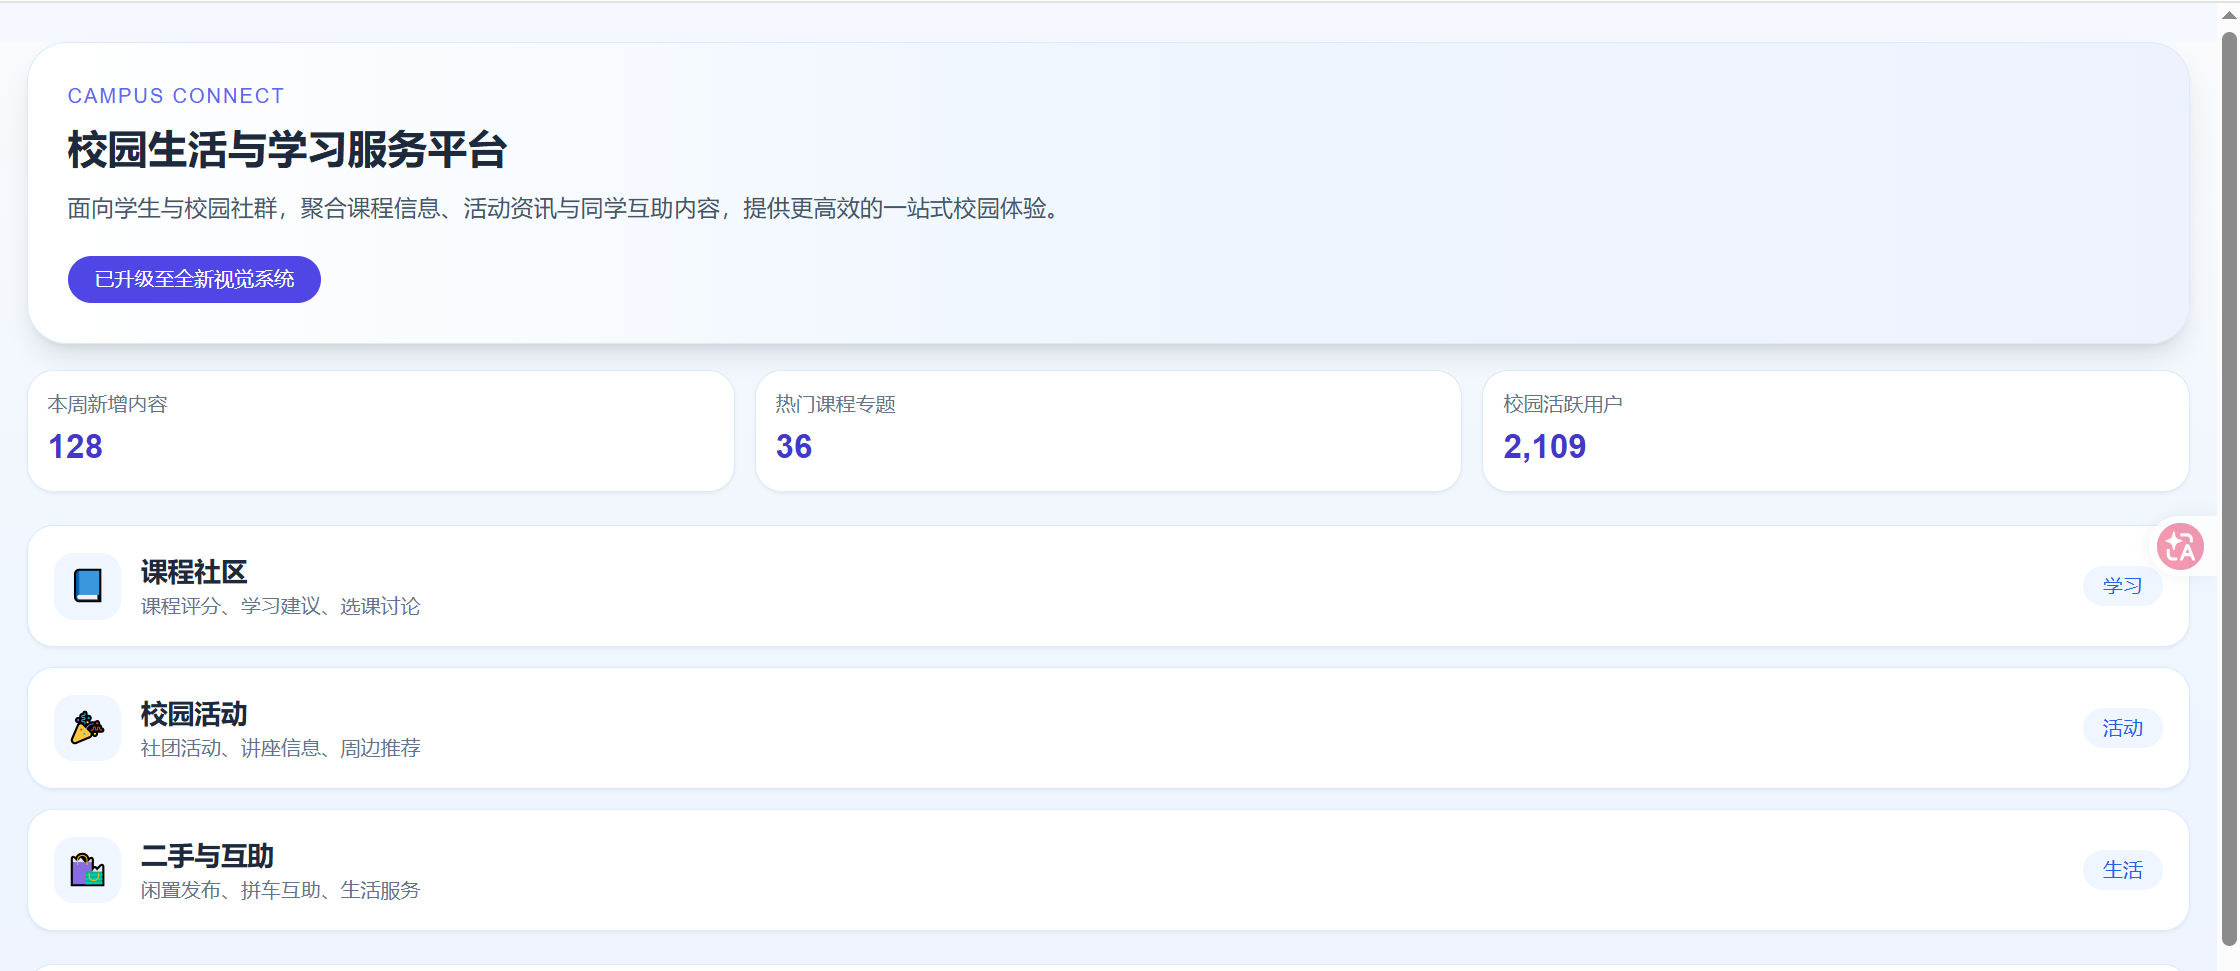Click the 课程评分、学习建议、选课讨论 subtitle
2240x971 pixels.
(x=280, y=606)
